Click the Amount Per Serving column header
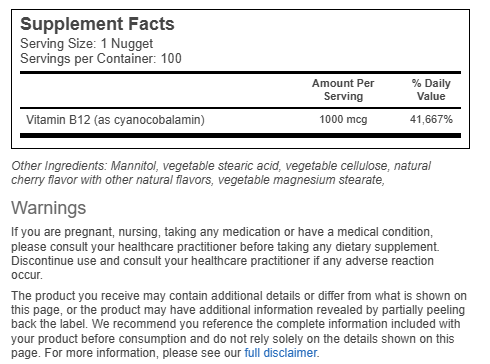 tap(343, 90)
